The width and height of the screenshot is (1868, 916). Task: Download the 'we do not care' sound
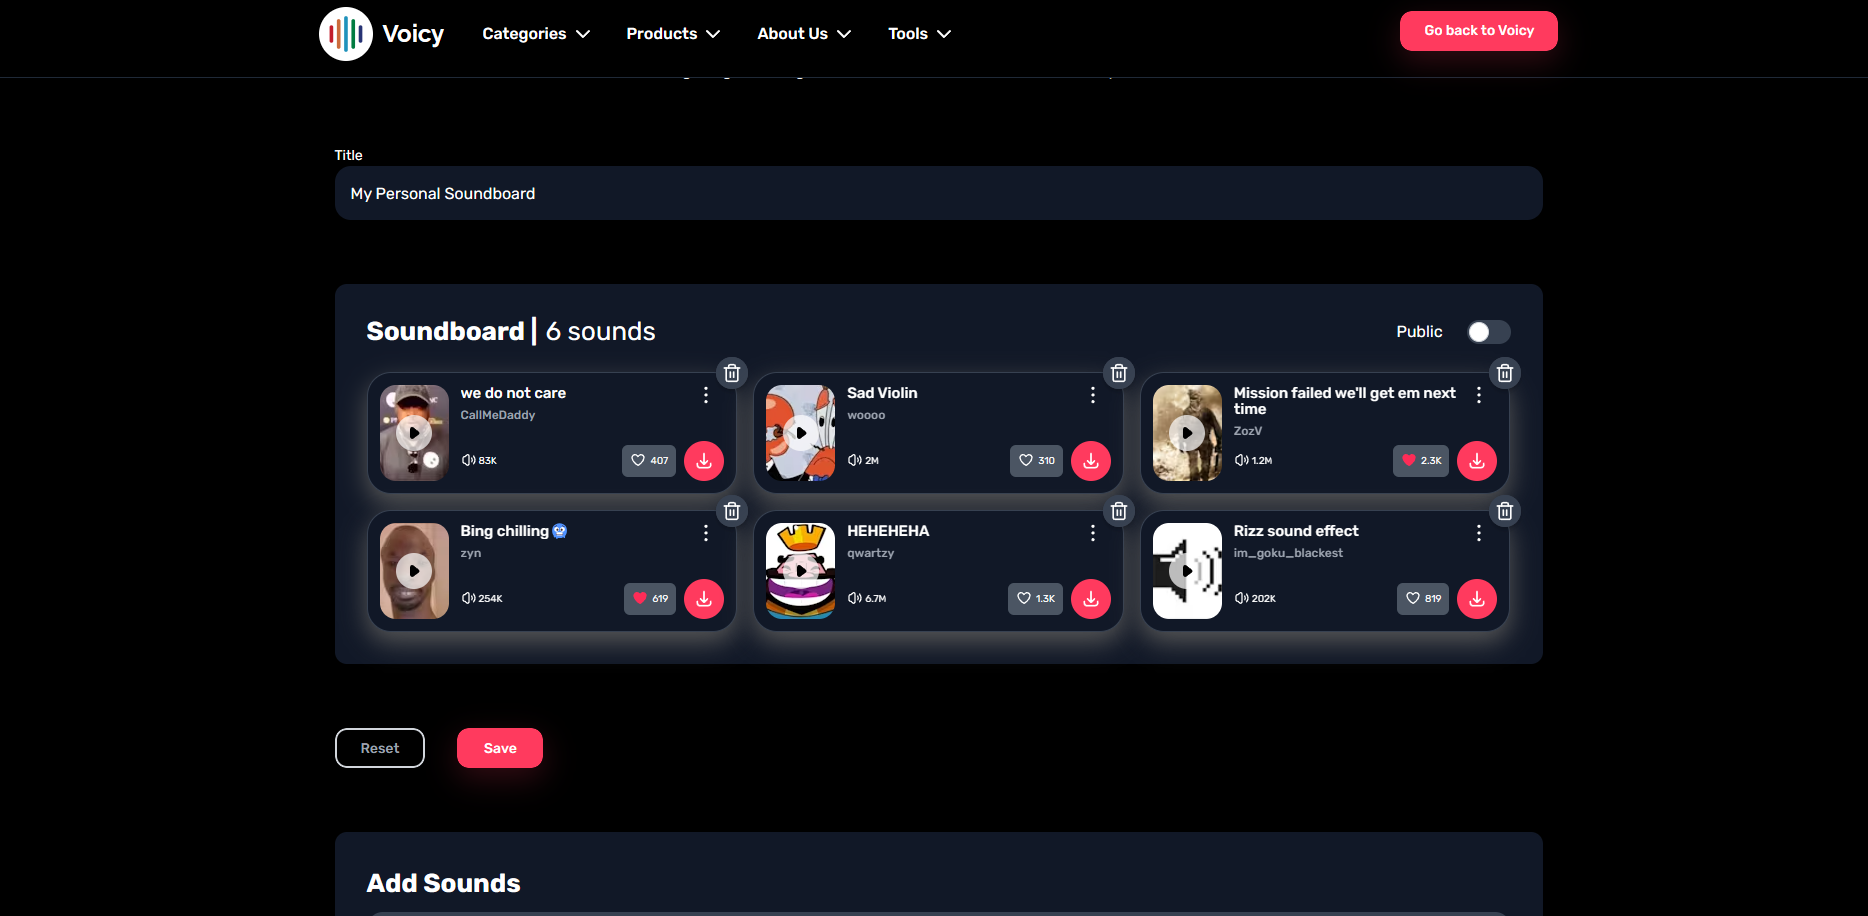704,461
